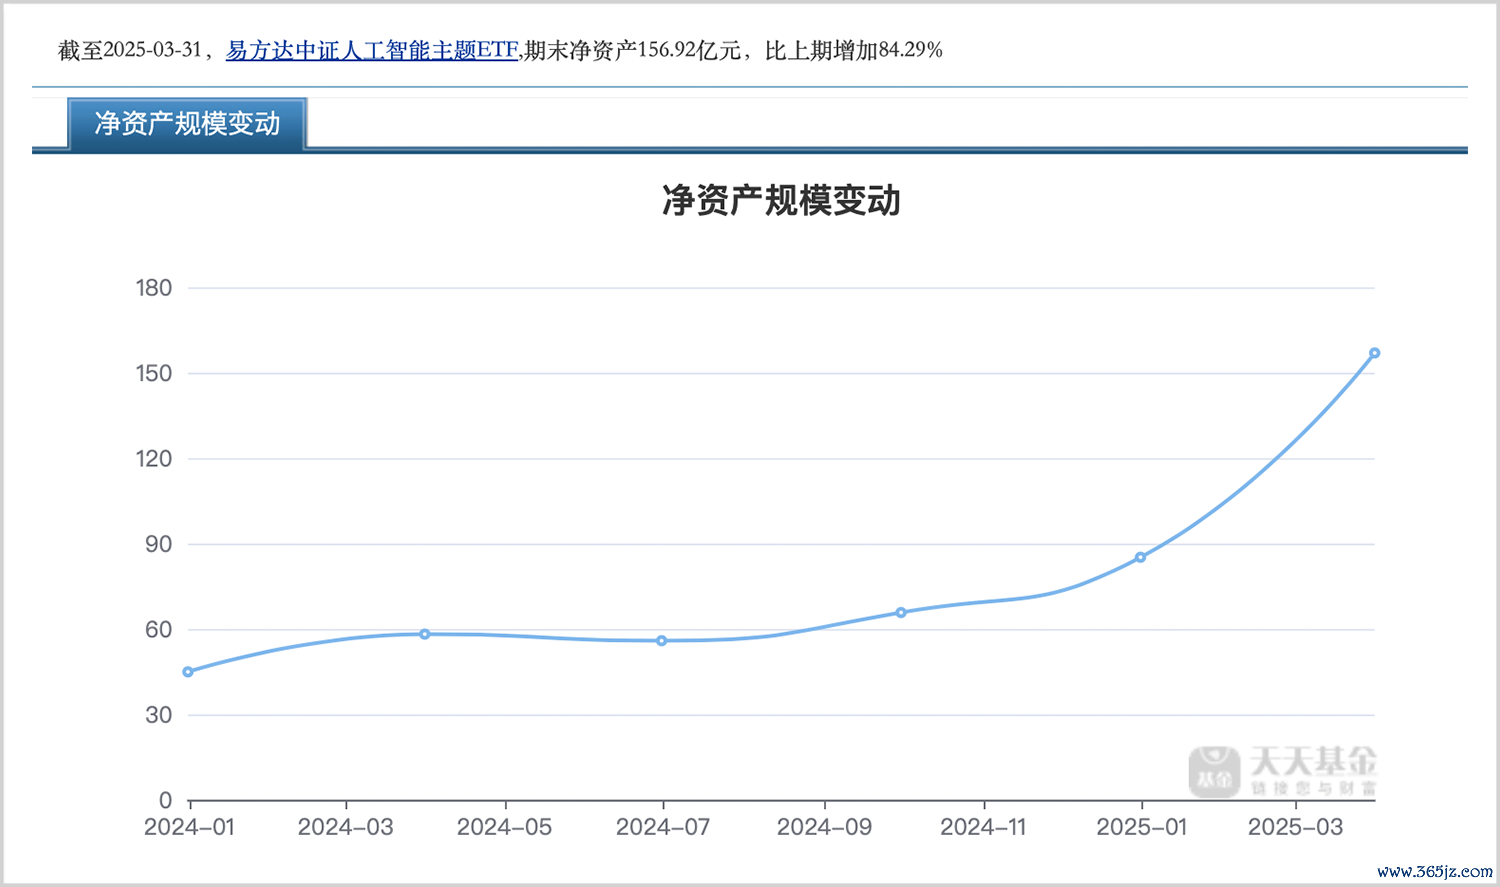The image size is (1500, 887).
Task: Select the data point above 2024-07
Action: [x=662, y=641]
